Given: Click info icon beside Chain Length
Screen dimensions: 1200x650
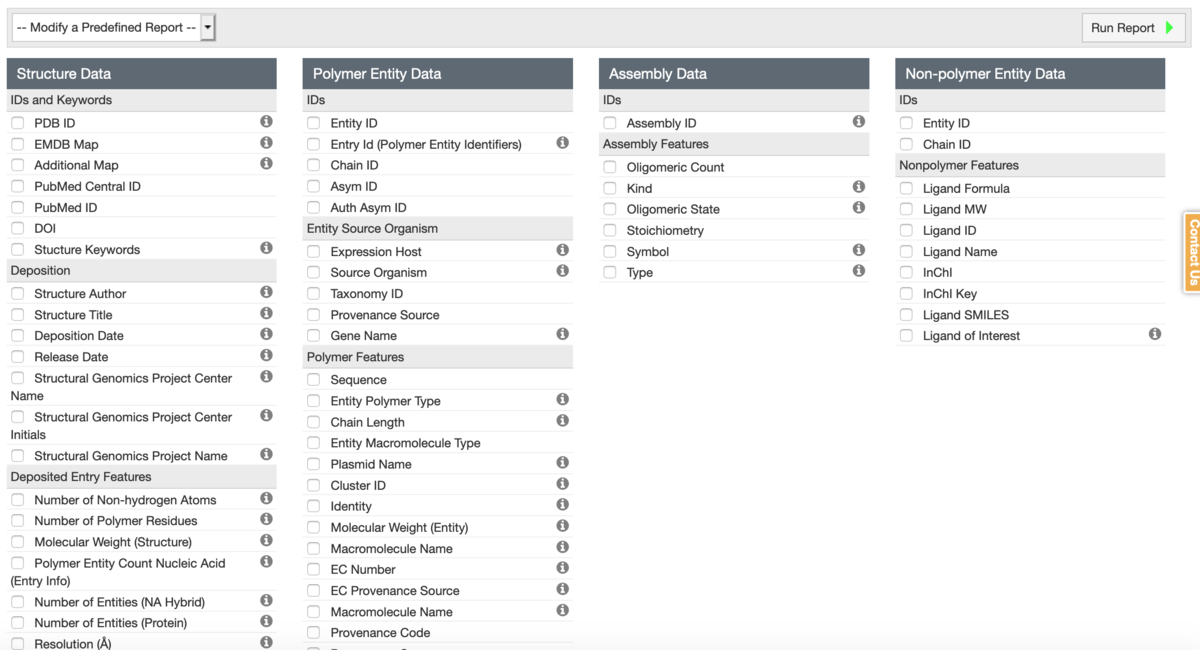Looking at the screenshot, I should (562, 421).
